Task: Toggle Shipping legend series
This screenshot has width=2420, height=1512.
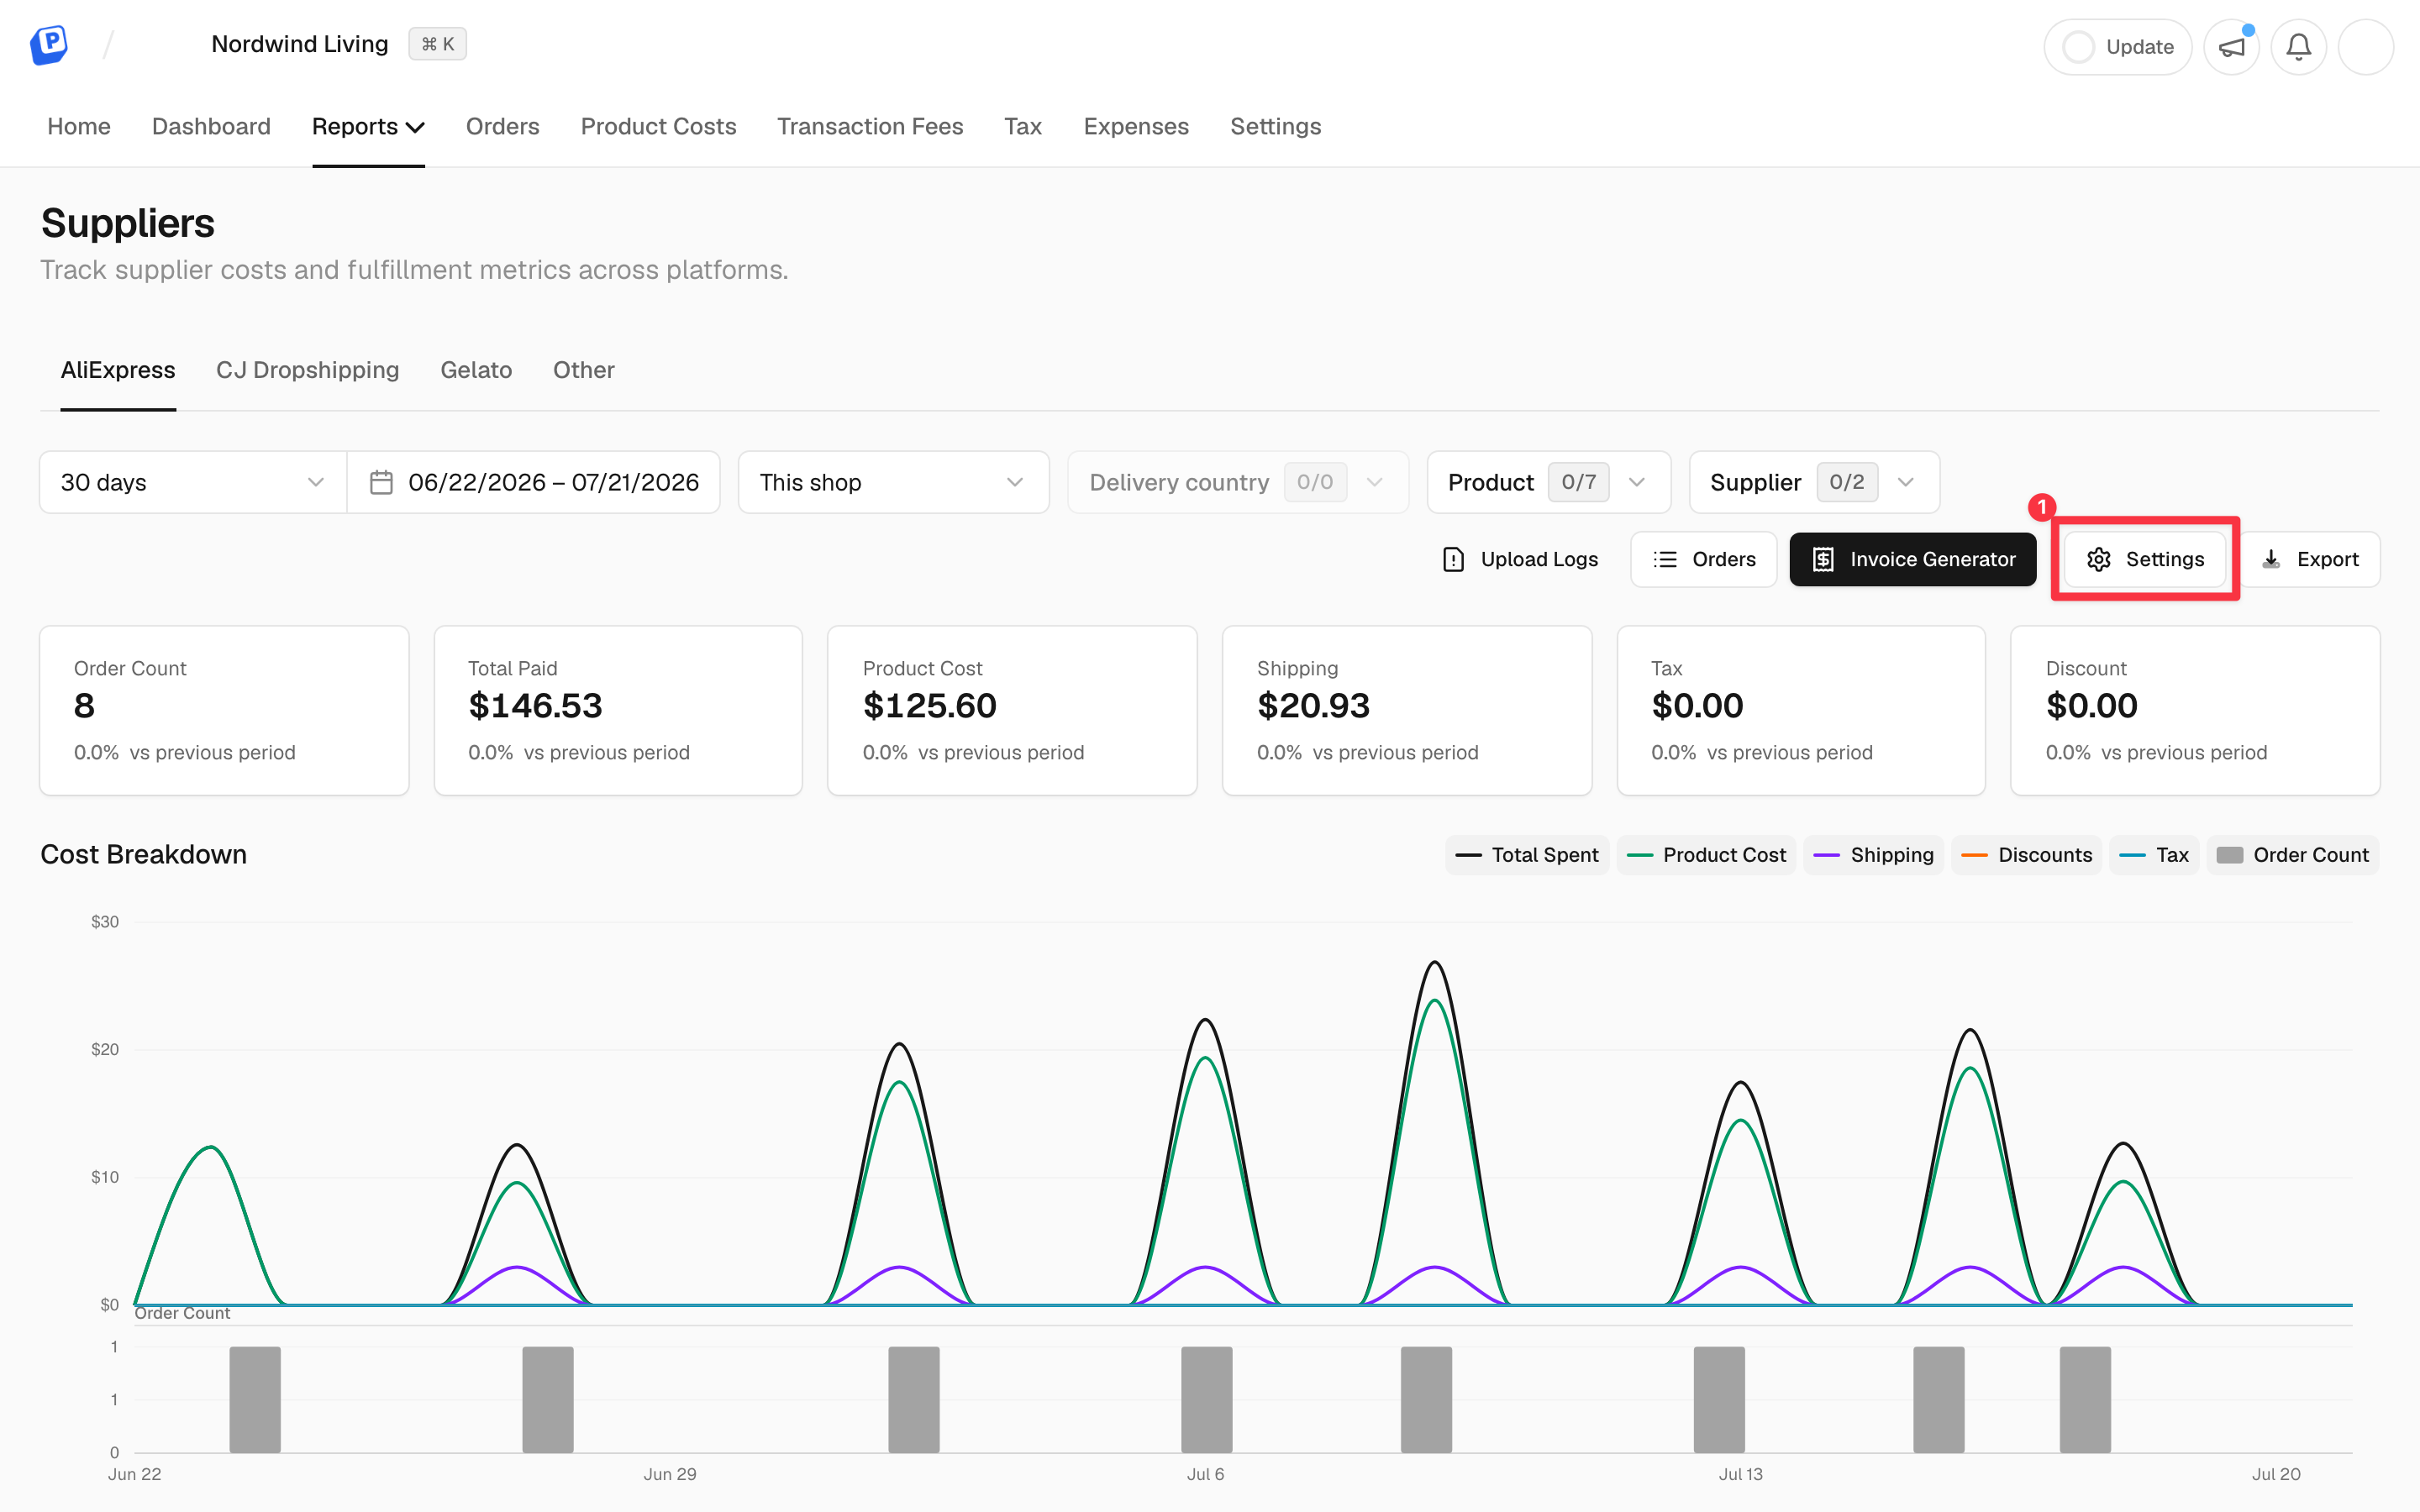Action: pyautogui.click(x=1873, y=855)
